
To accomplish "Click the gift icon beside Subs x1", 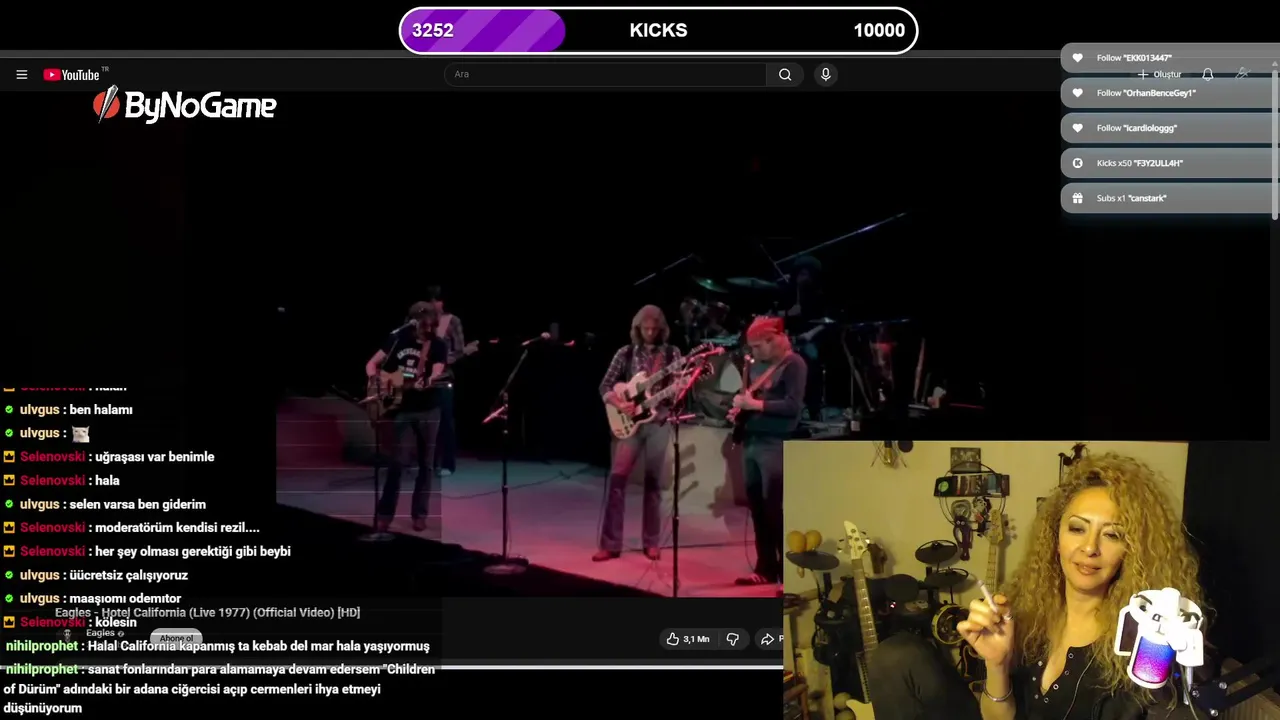I will 1077,198.
